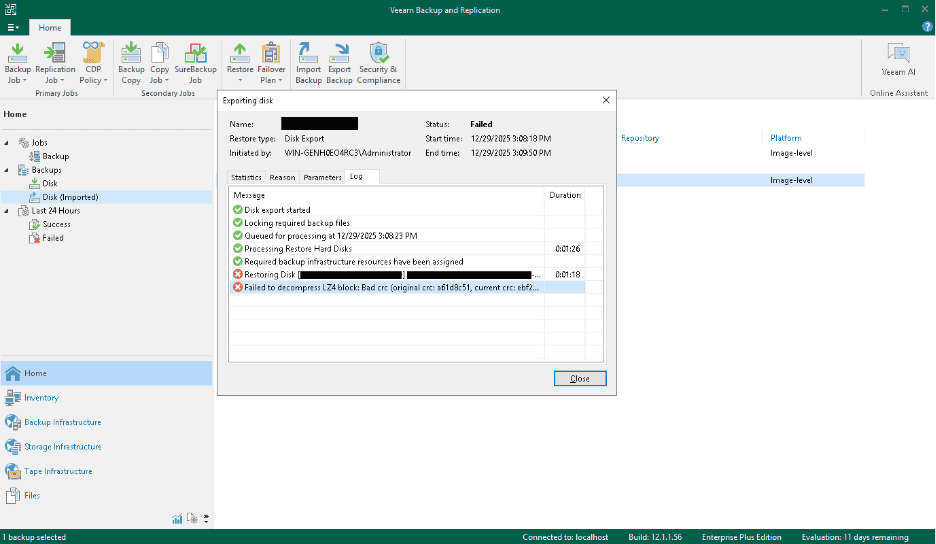The width and height of the screenshot is (936, 544).
Task: Expand navigation pane overflow arrow
Action: pos(206,518)
